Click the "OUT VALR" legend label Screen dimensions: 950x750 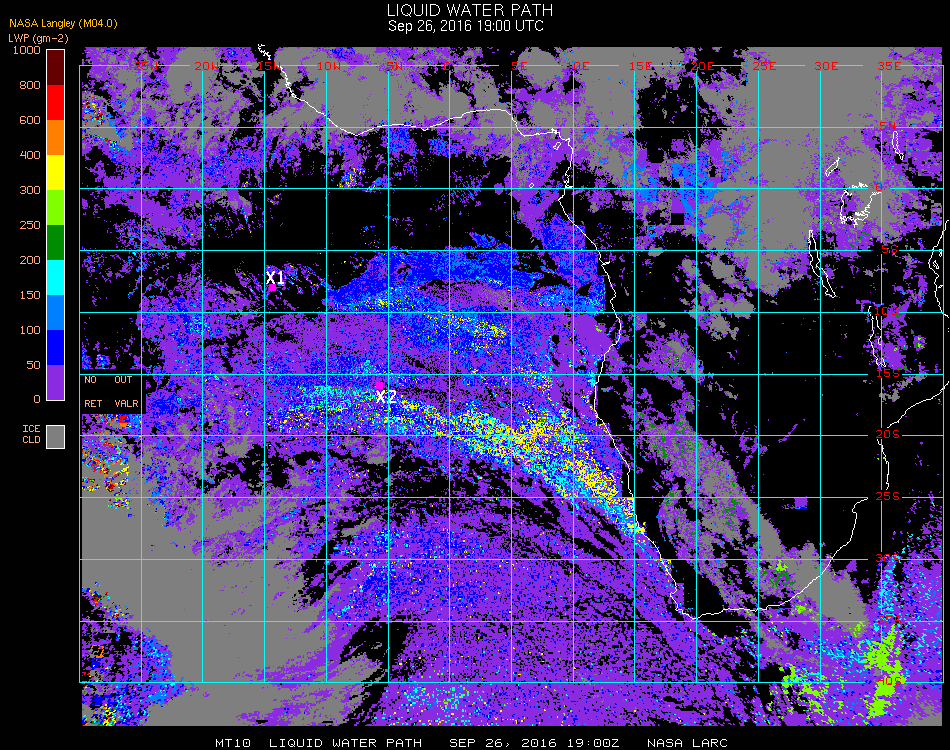click(126, 391)
